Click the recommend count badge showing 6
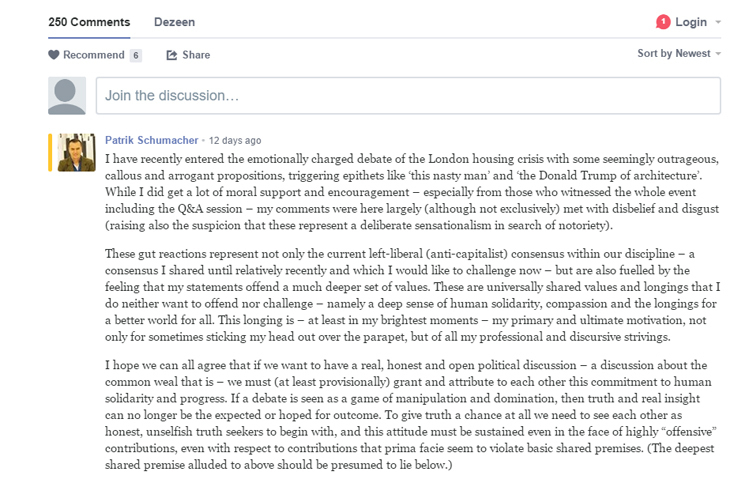This screenshot has height=483, width=730. point(136,56)
